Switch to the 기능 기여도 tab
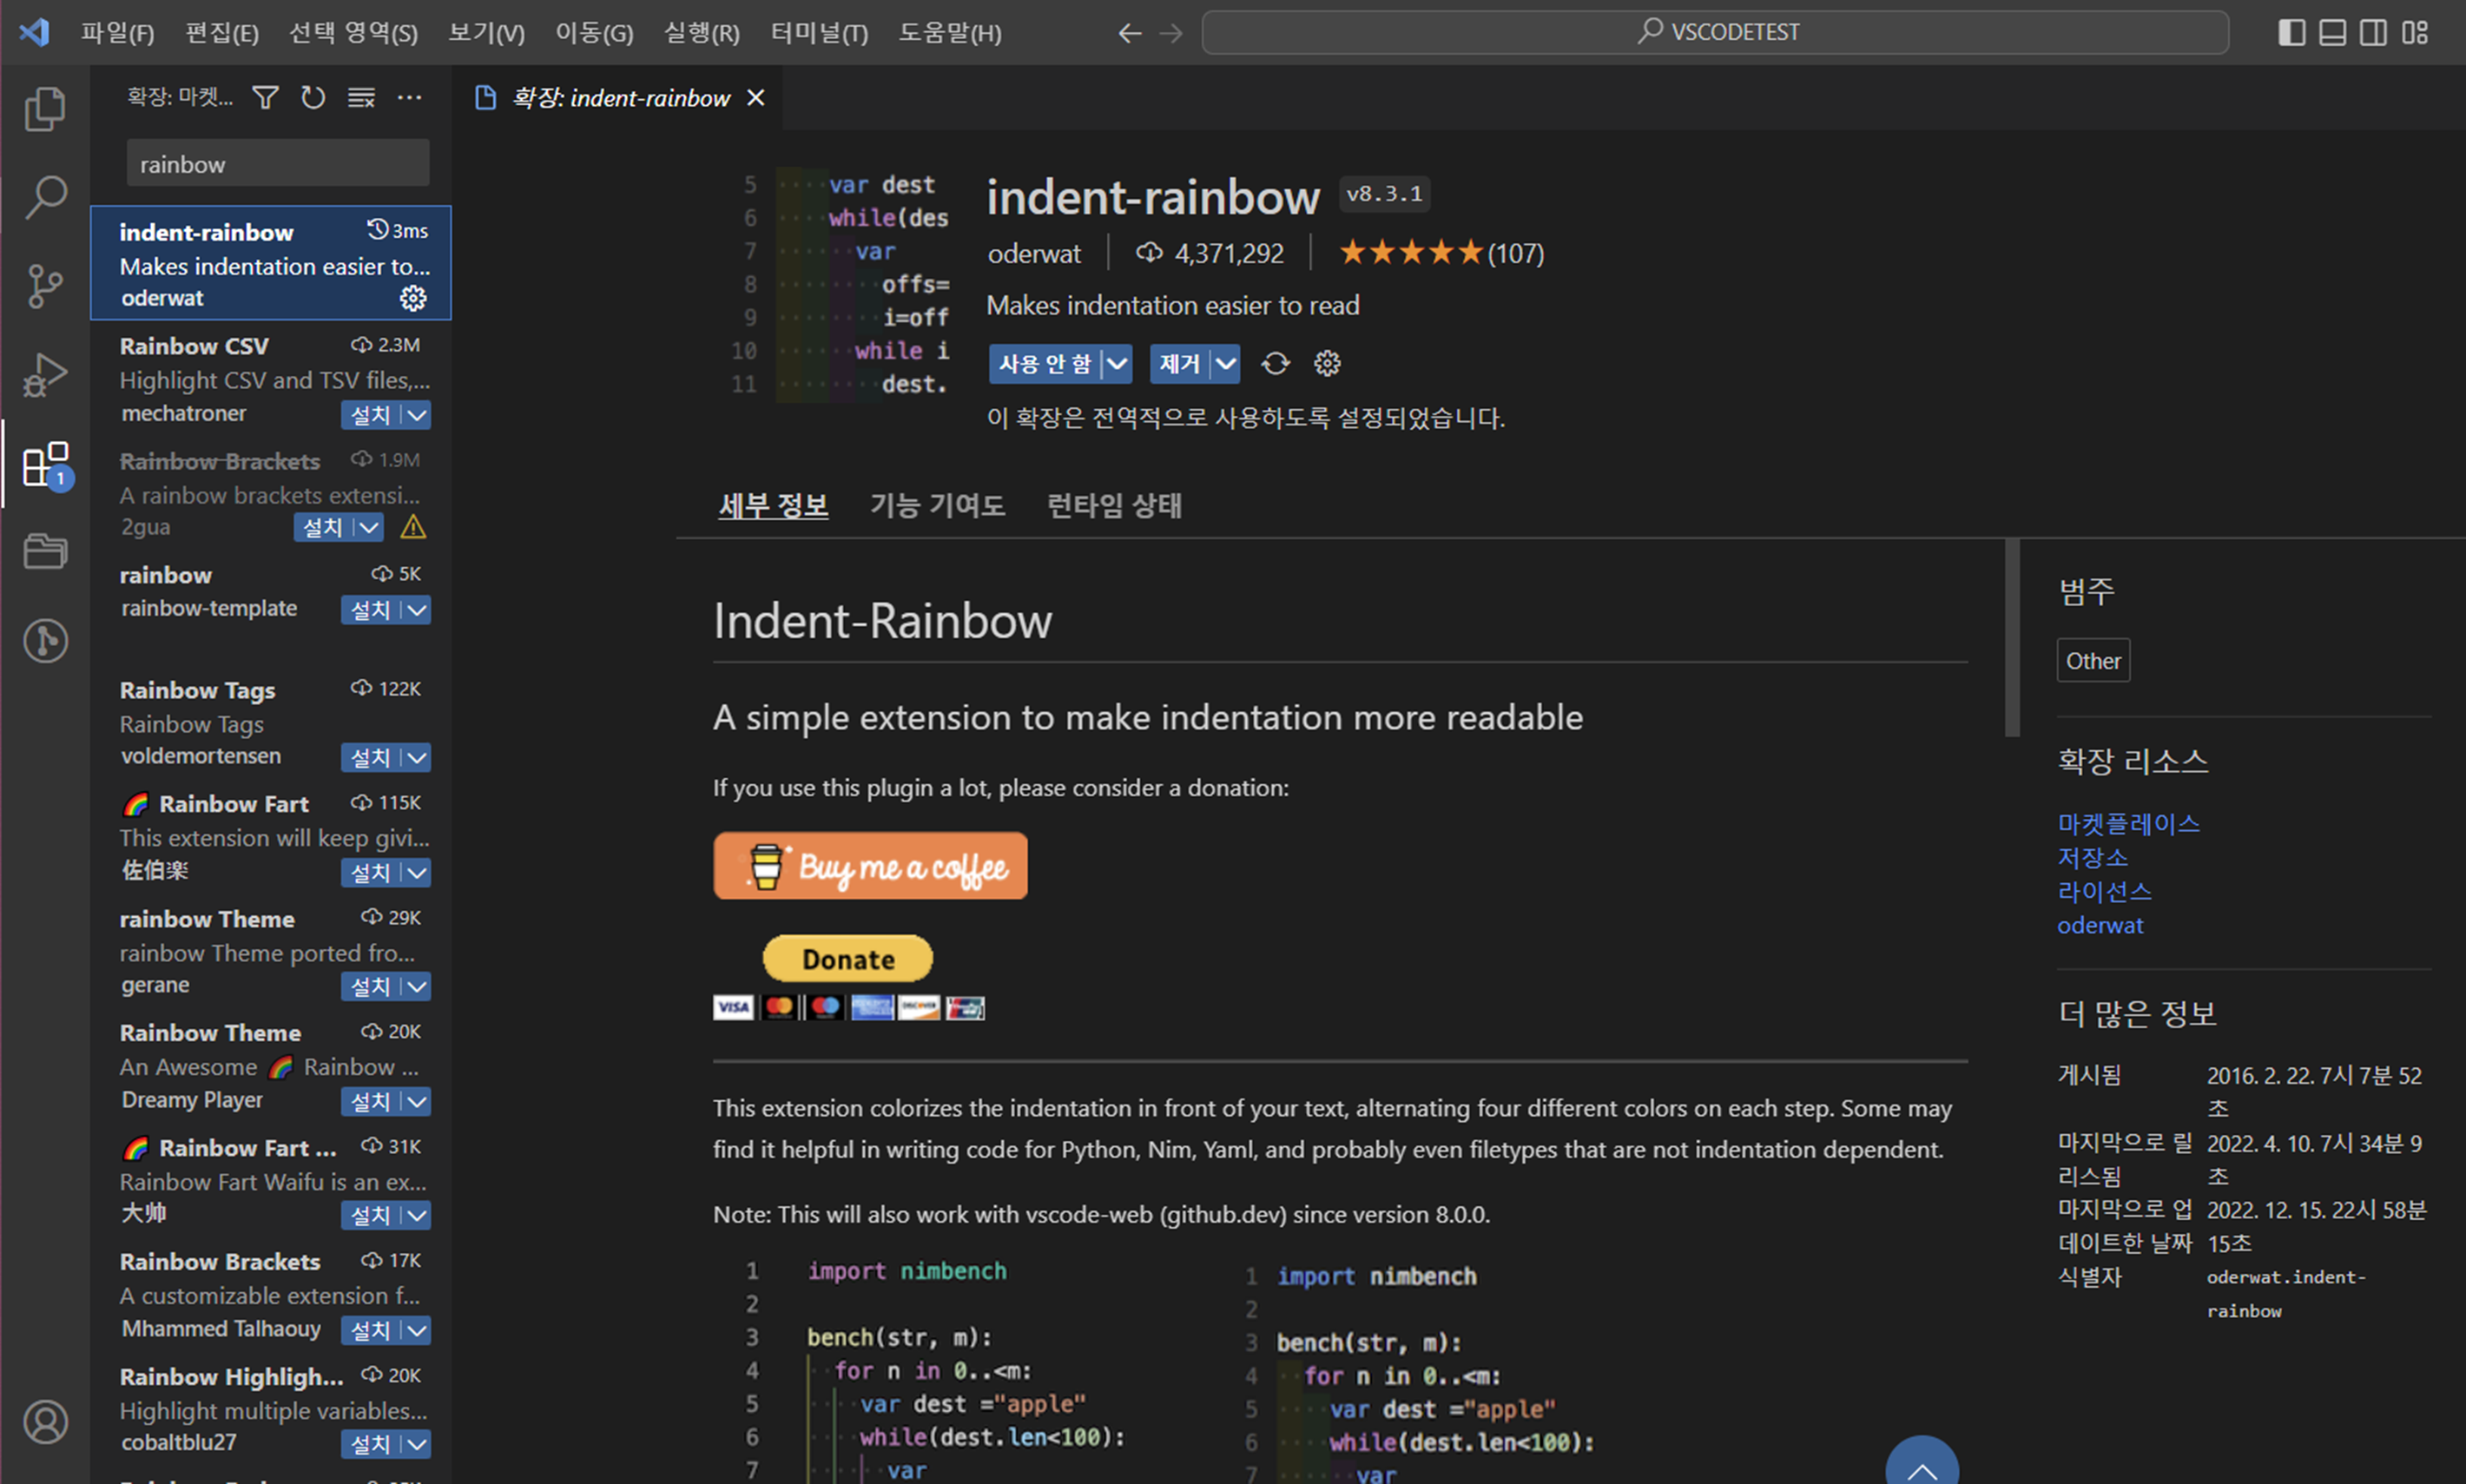The height and width of the screenshot is (1484, 2466). click(x=936, y=505)
